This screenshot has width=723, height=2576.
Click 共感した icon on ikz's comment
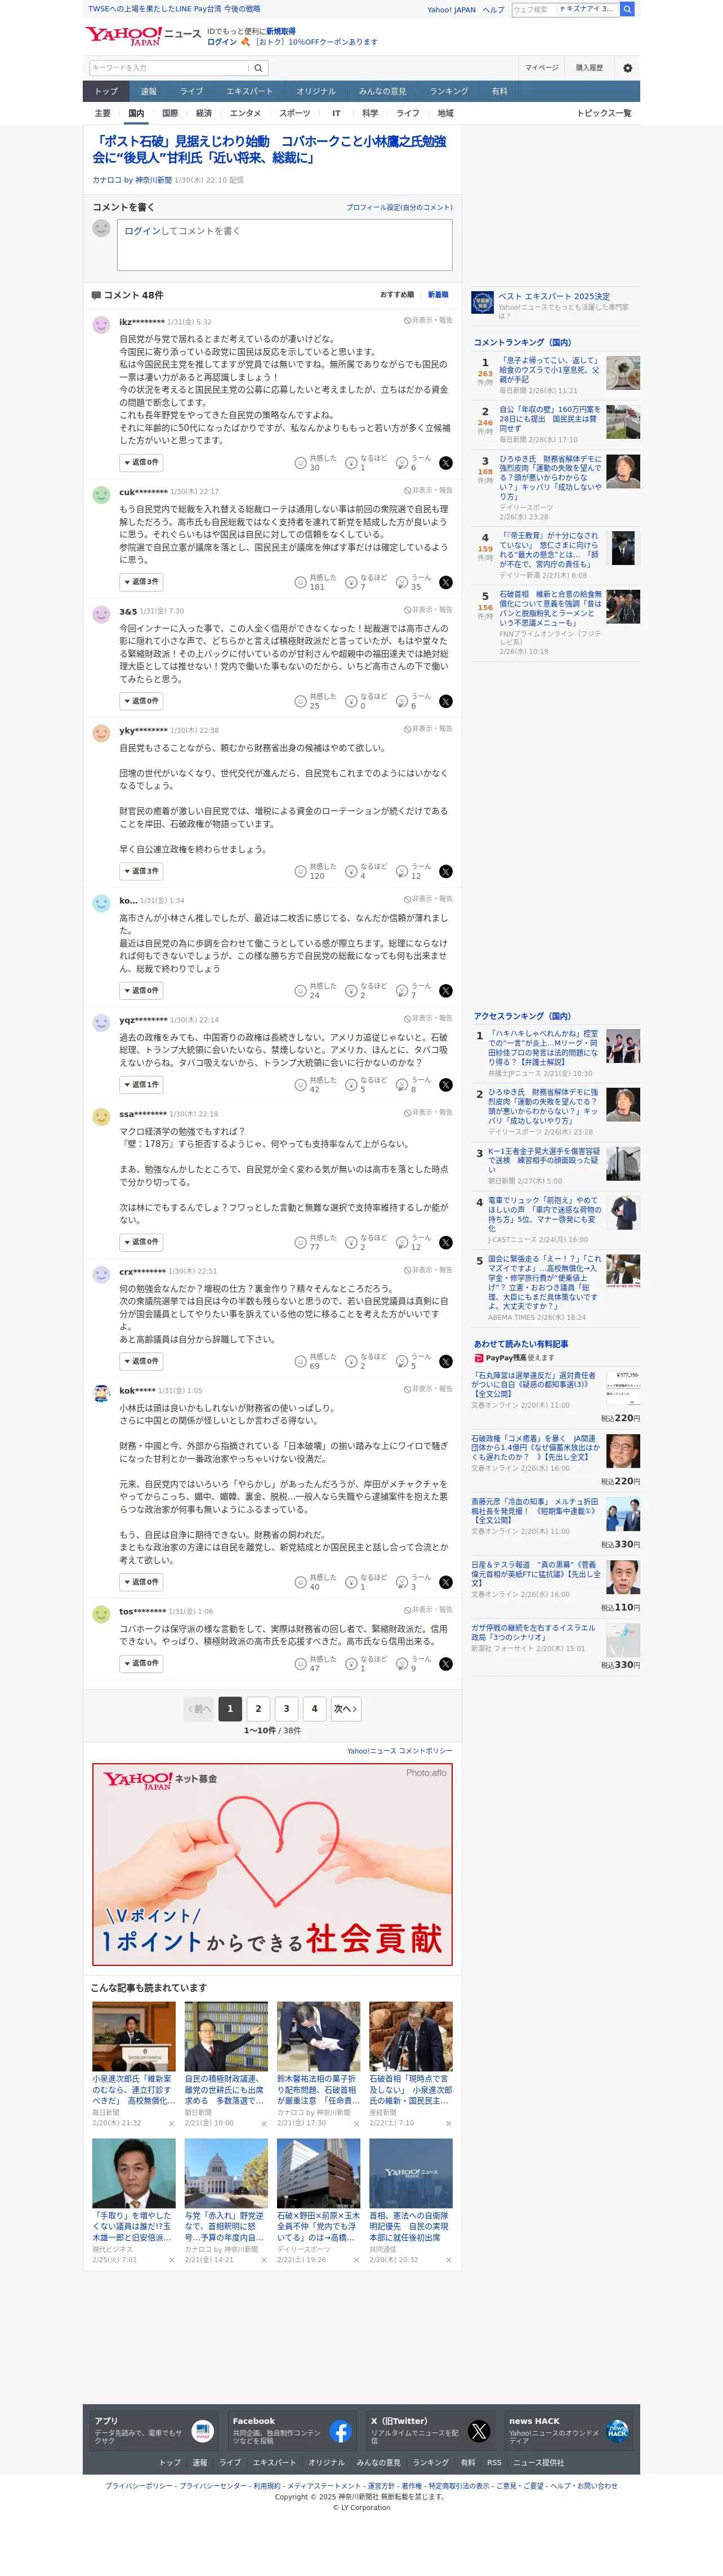[x=300, y=463]
